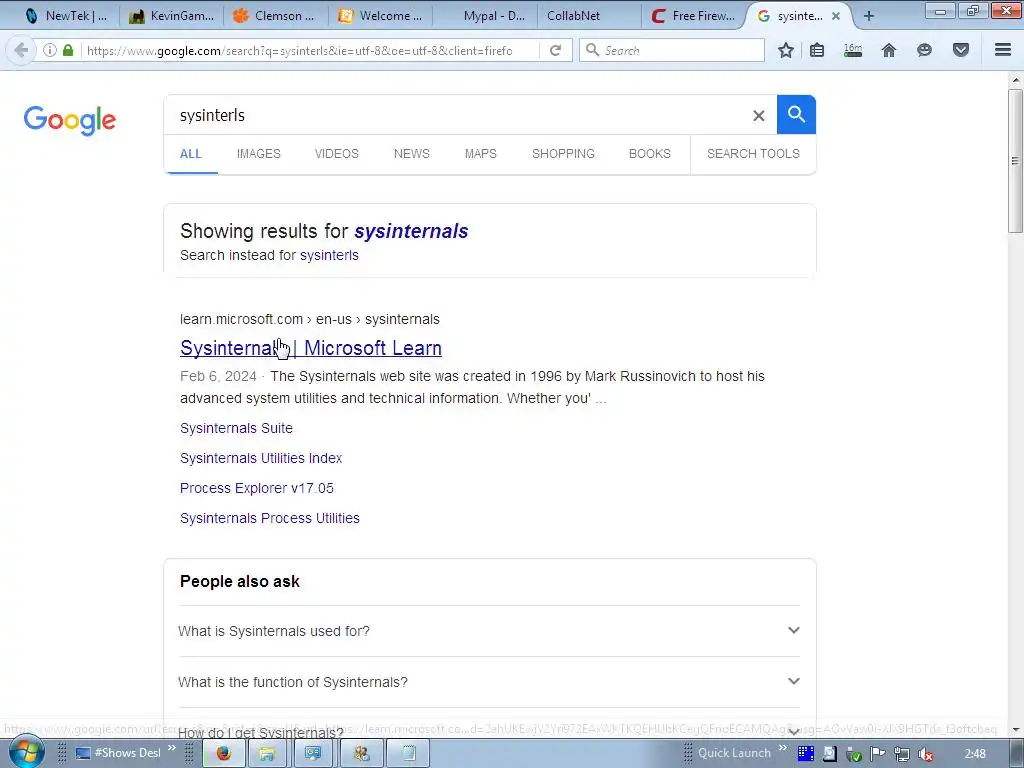The width and height of the screenshot is (1024, 768).
Task: Click the green shield security tray icon
Action: point(854,754)
